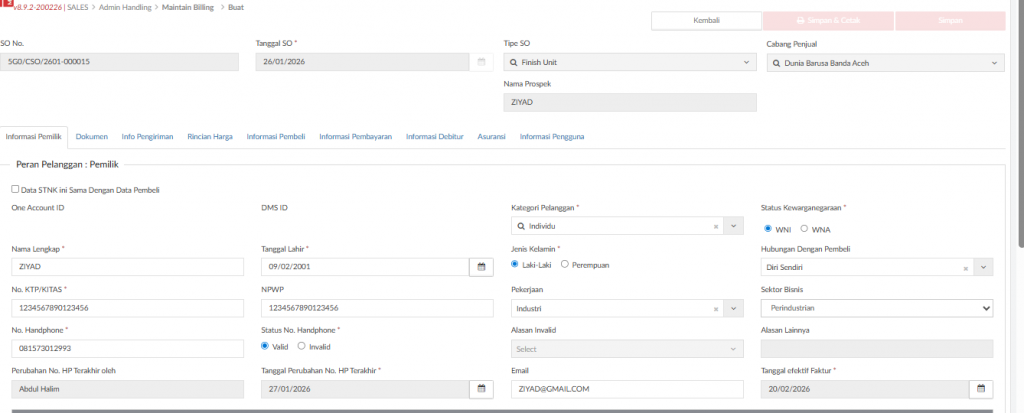This screenshot has width=1024, height=413.
Task: Click the search icon in Cabang Penjual
Action: click(x=776, y=63)
